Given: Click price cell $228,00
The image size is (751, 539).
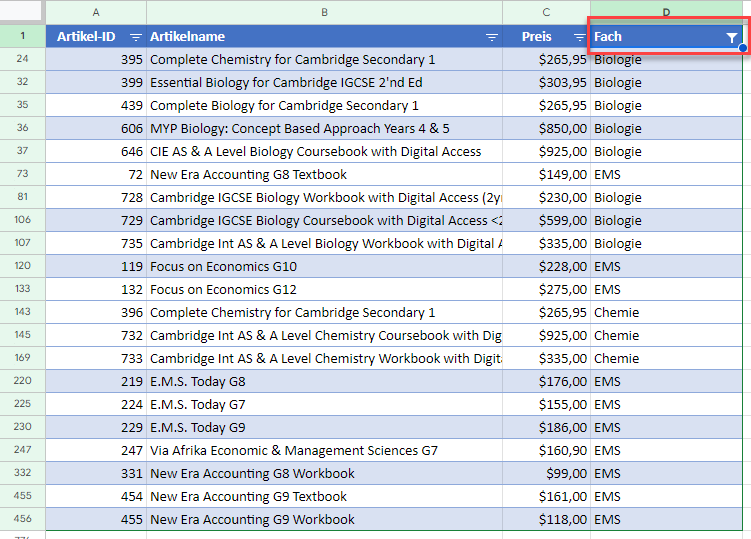Looking at the screenshot, I should coord(546,266).
